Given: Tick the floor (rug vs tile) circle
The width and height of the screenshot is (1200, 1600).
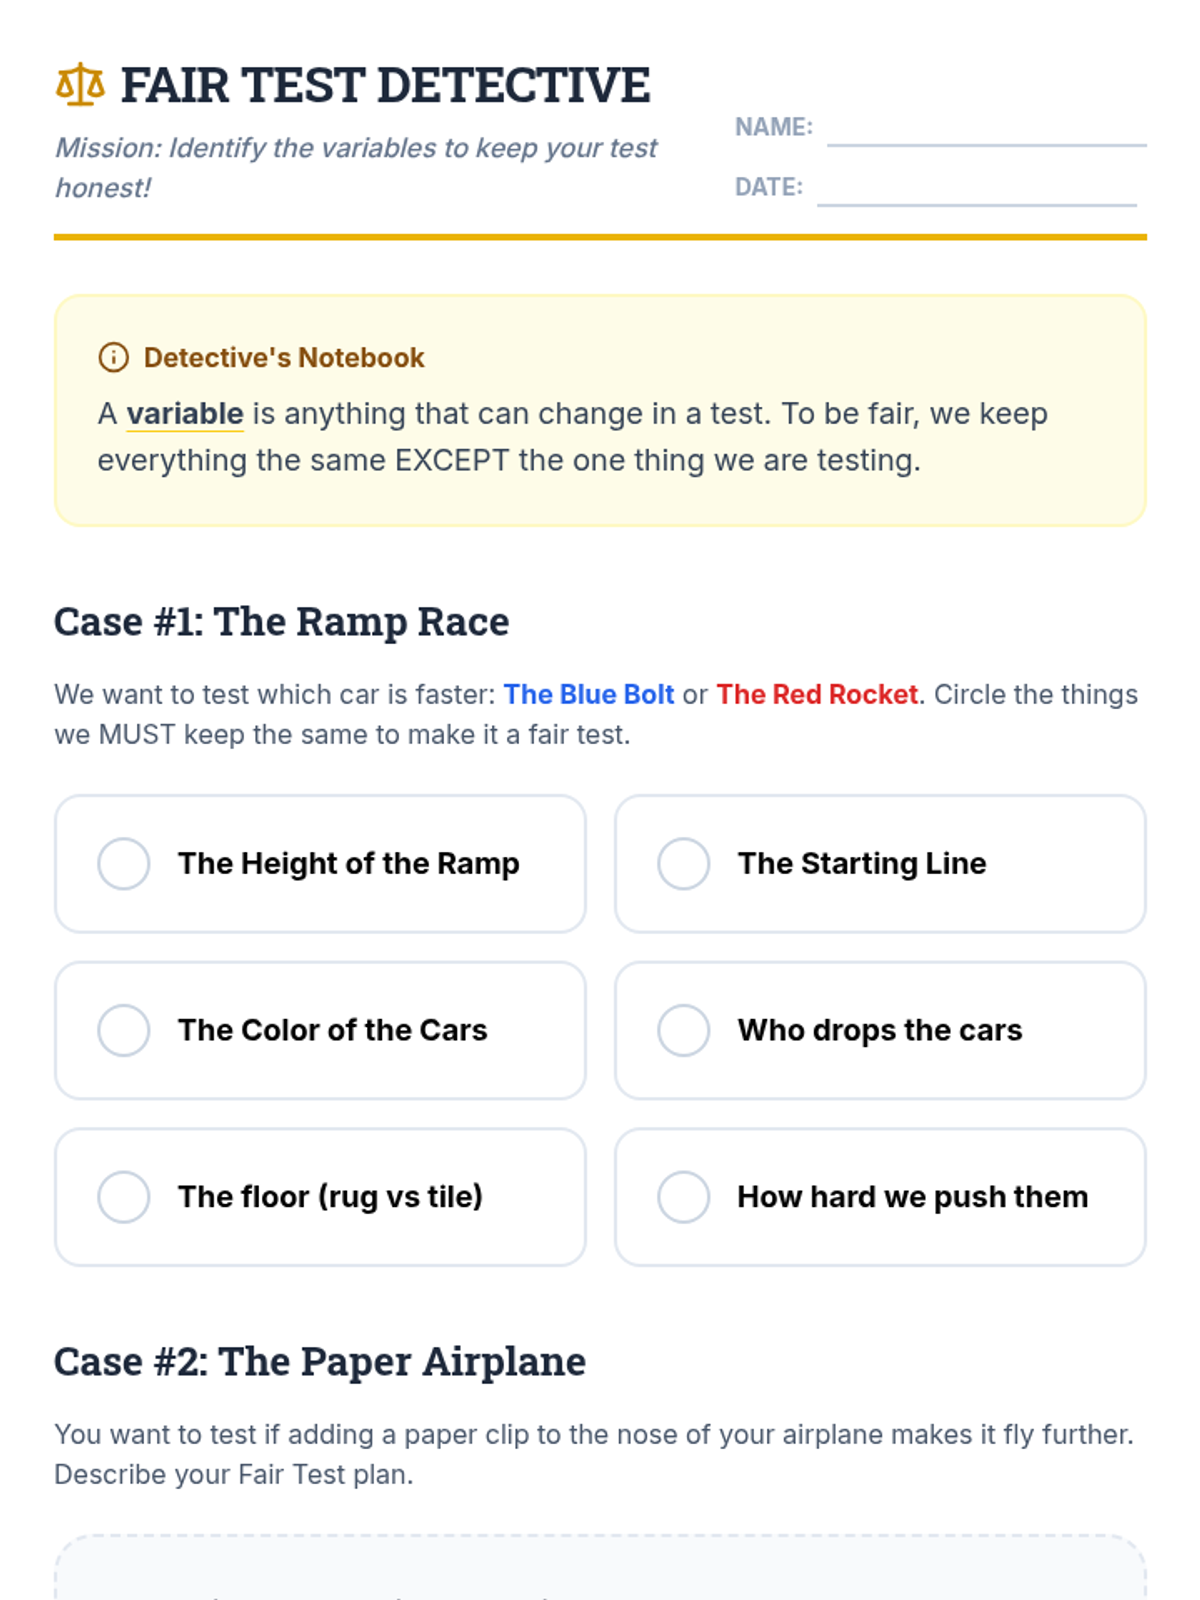Looking at the screenshot, I should click(x=124, y=1196).
